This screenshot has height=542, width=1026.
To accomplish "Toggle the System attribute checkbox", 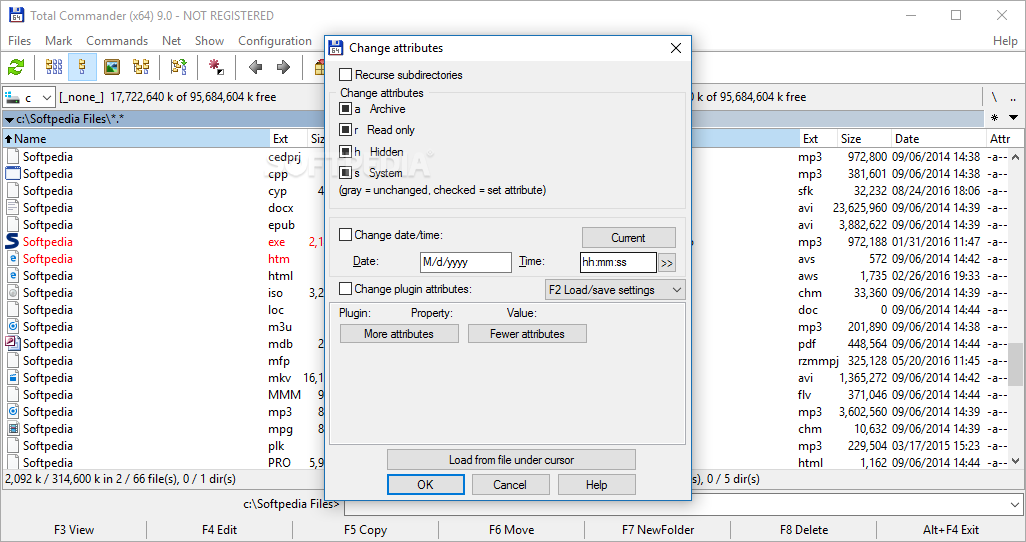I will (345, 173).
